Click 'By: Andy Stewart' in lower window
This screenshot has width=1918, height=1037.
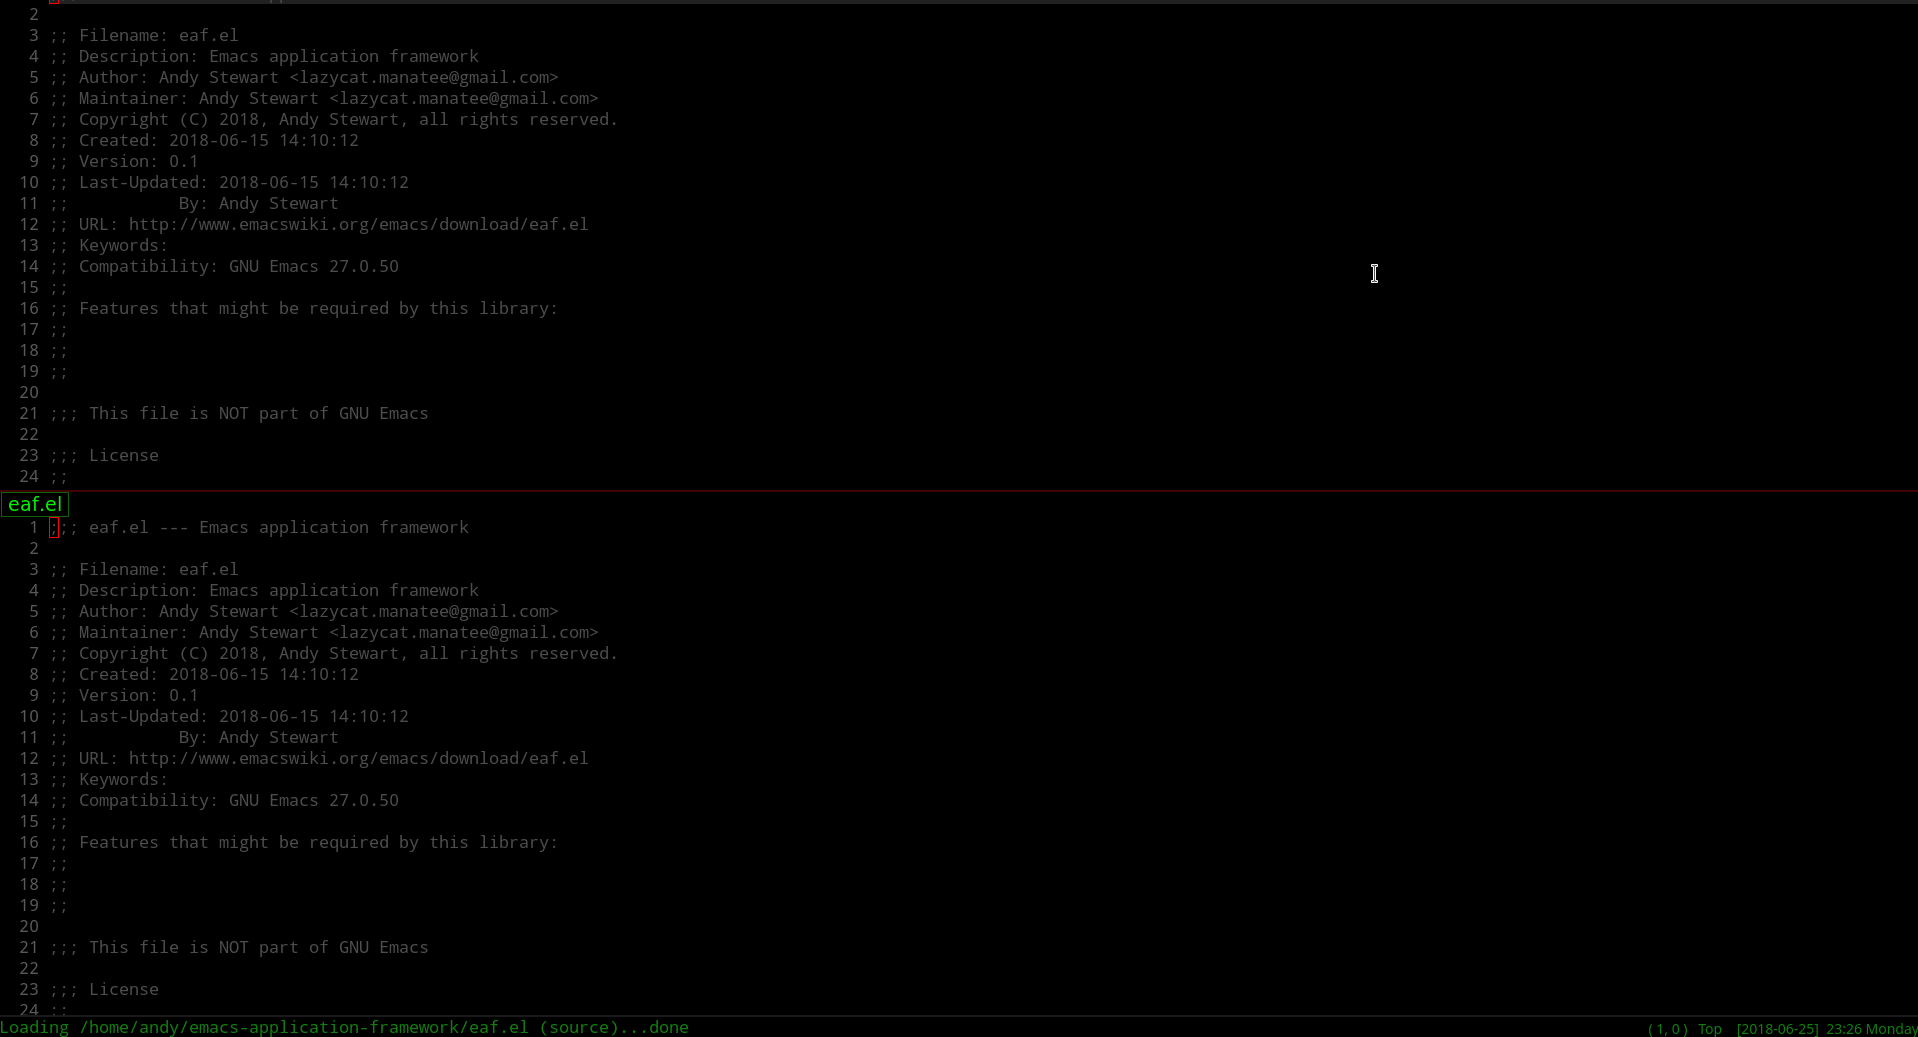tap(259, 737)
